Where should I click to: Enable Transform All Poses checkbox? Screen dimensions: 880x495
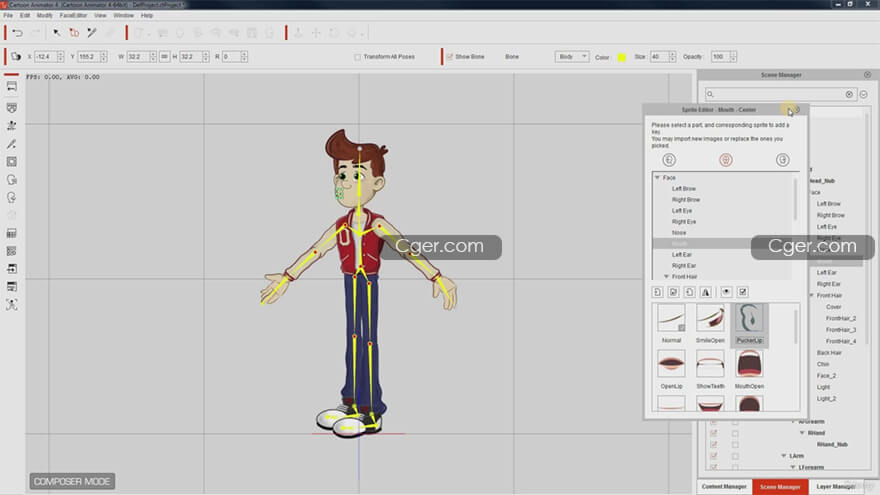coord(358,57)
